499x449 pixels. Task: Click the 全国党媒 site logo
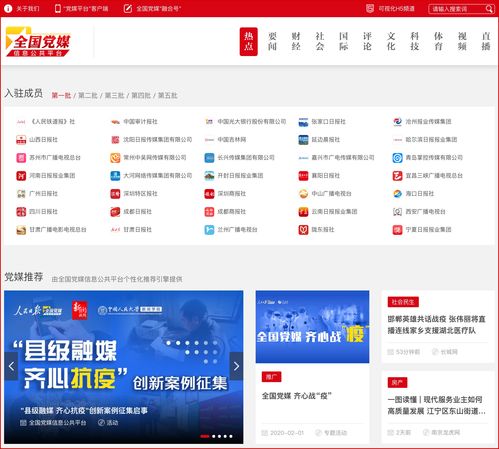click(38, 42)
